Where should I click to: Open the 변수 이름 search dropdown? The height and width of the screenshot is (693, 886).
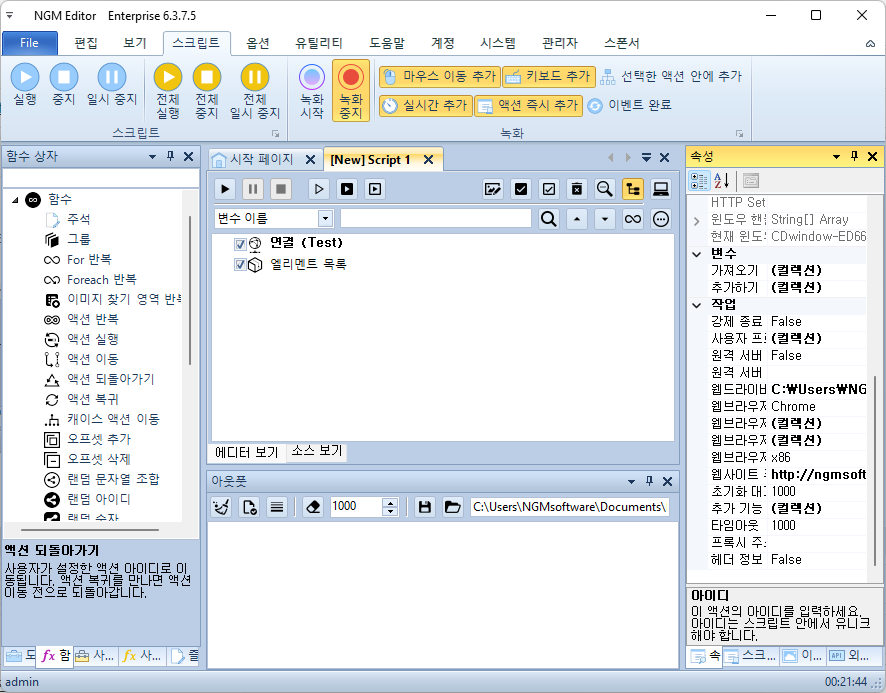point(325,219)
